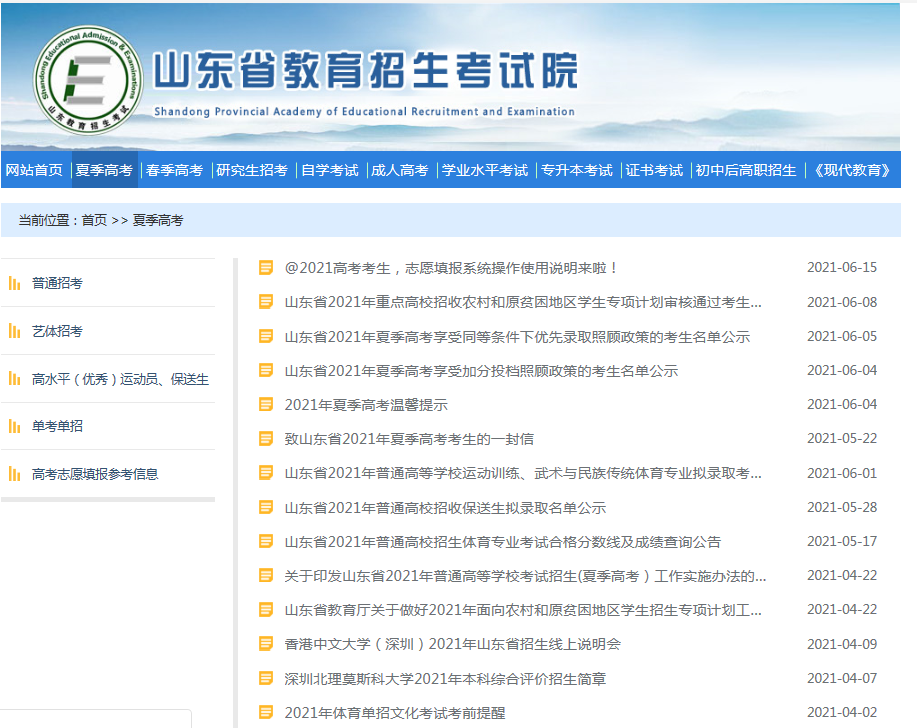Image resolution: width=917 pixels, height=728 pixels.
Task: Open 研究生招考 navigation item
Action: (252, 170)
